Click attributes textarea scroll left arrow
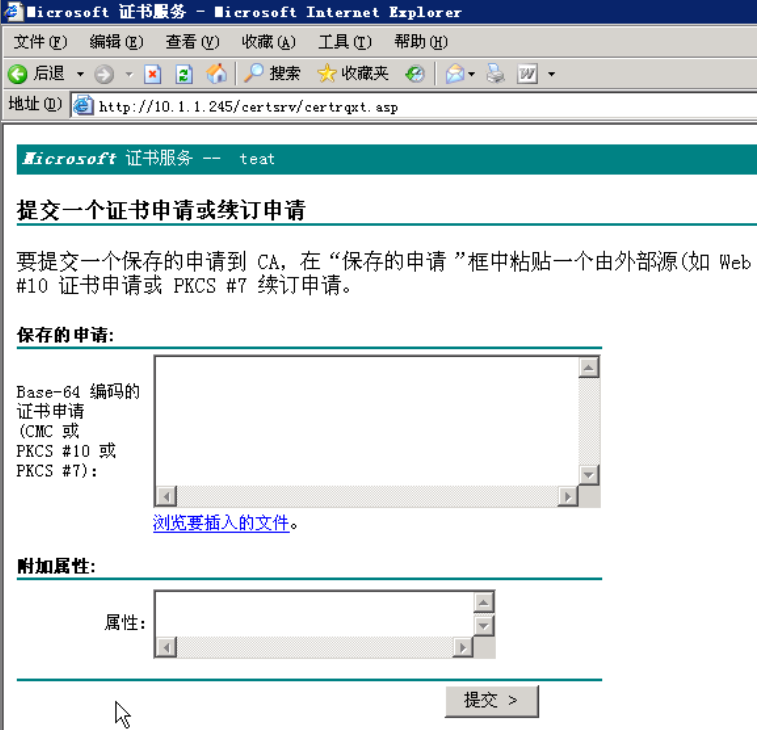 167,647
